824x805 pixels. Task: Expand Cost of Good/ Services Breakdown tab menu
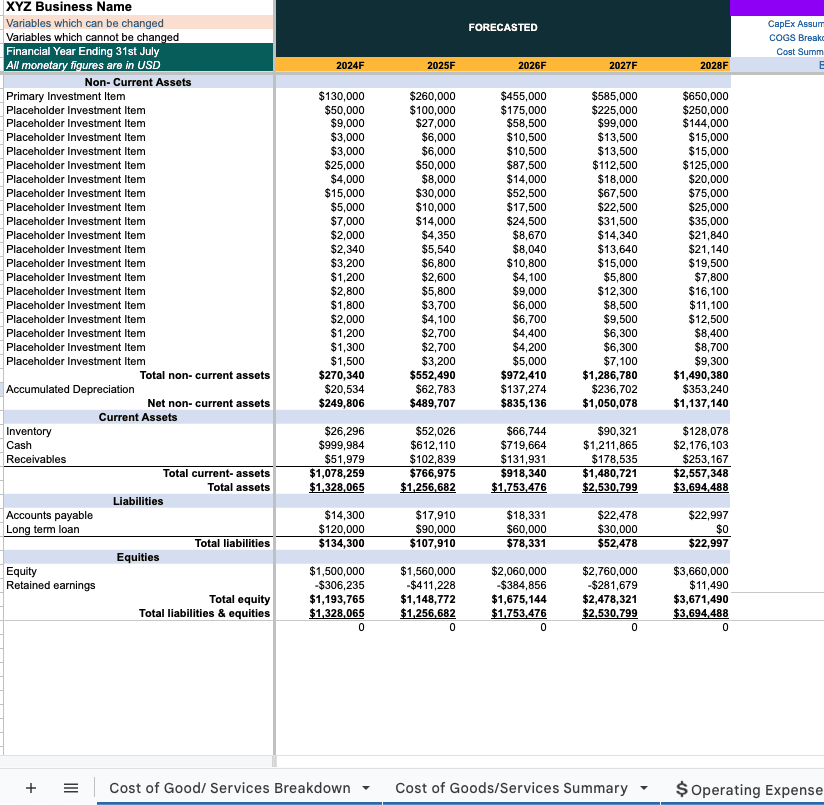(366, 788)
